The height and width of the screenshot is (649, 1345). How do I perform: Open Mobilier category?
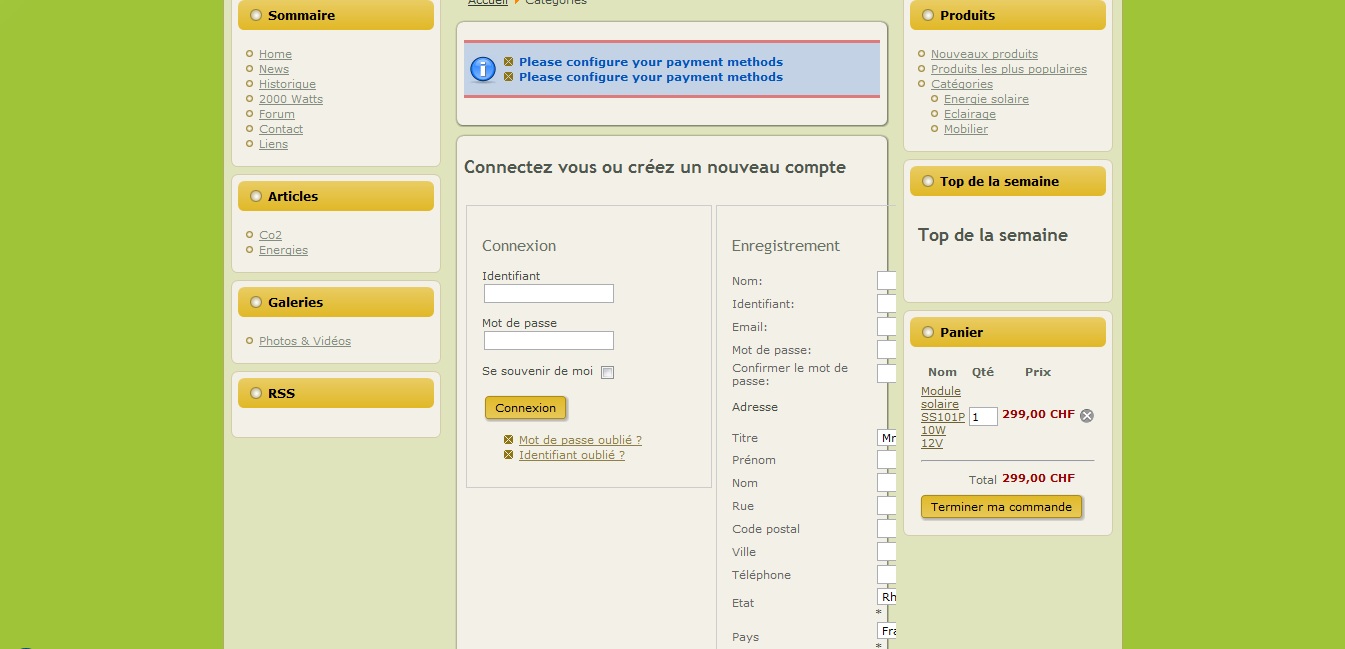point(966,129)
